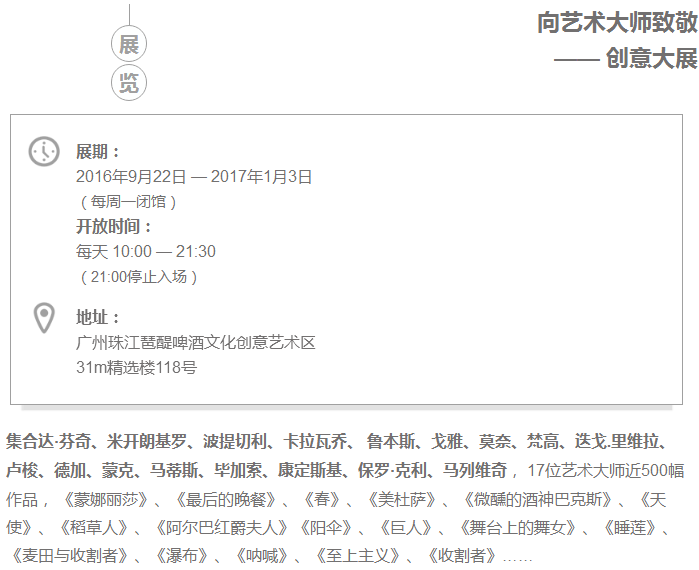
Task: Click the circled 展 badge
Action: (x=129, y=45)
